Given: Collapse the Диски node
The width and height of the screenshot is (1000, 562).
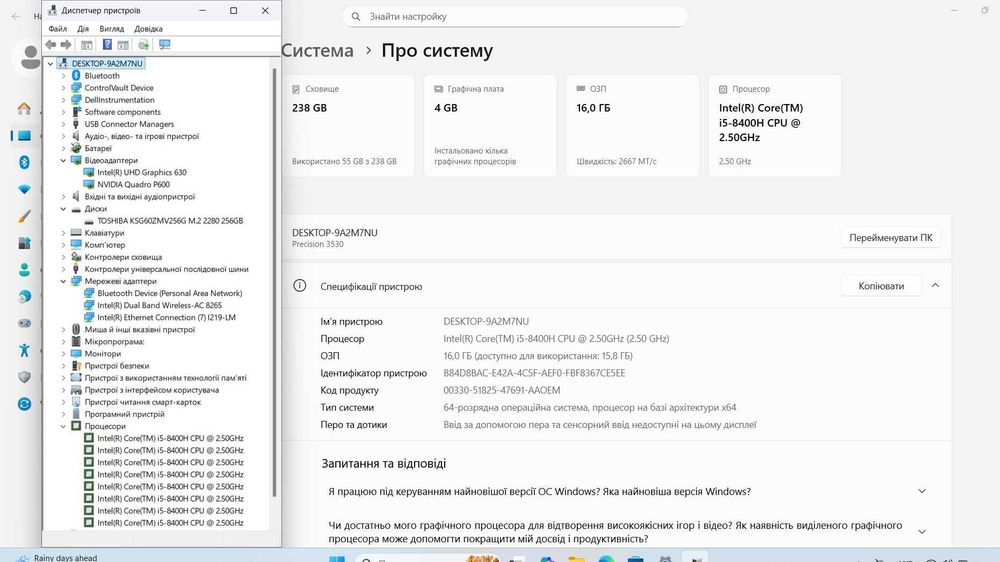Looking at the screenshot, I should pyautogui.click(x=63, y=209).
